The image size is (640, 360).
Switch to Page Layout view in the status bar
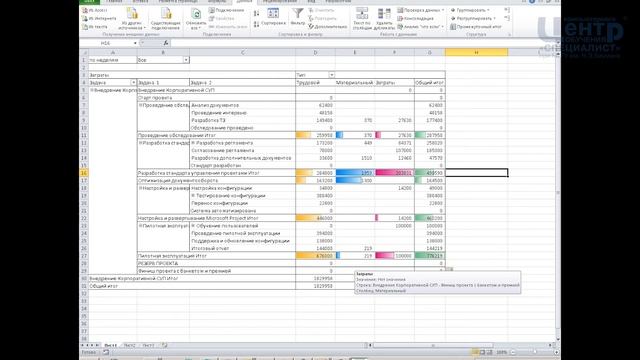(x=482, y=352)
